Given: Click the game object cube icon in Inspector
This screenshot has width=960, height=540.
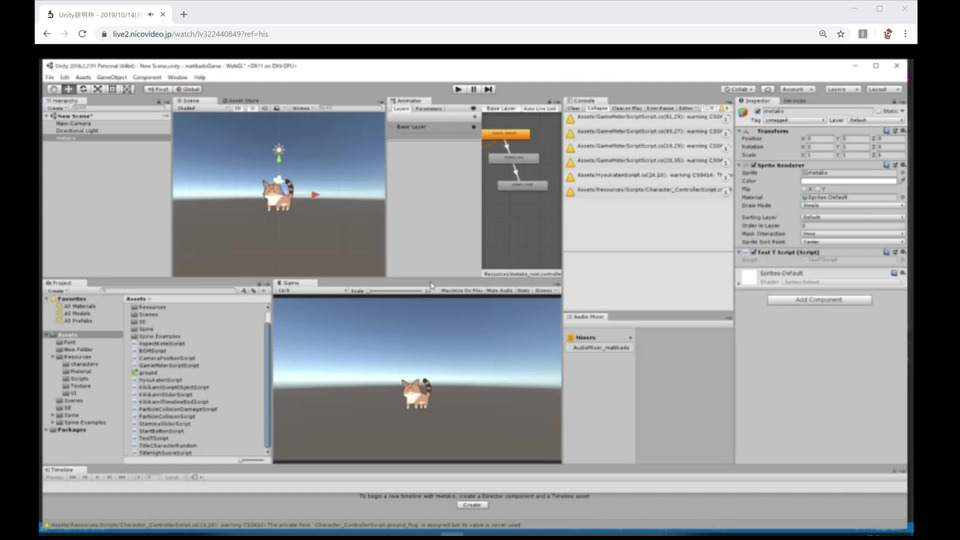Looking at the screenshot, I should pyautogui.click(x=743, y=112).
